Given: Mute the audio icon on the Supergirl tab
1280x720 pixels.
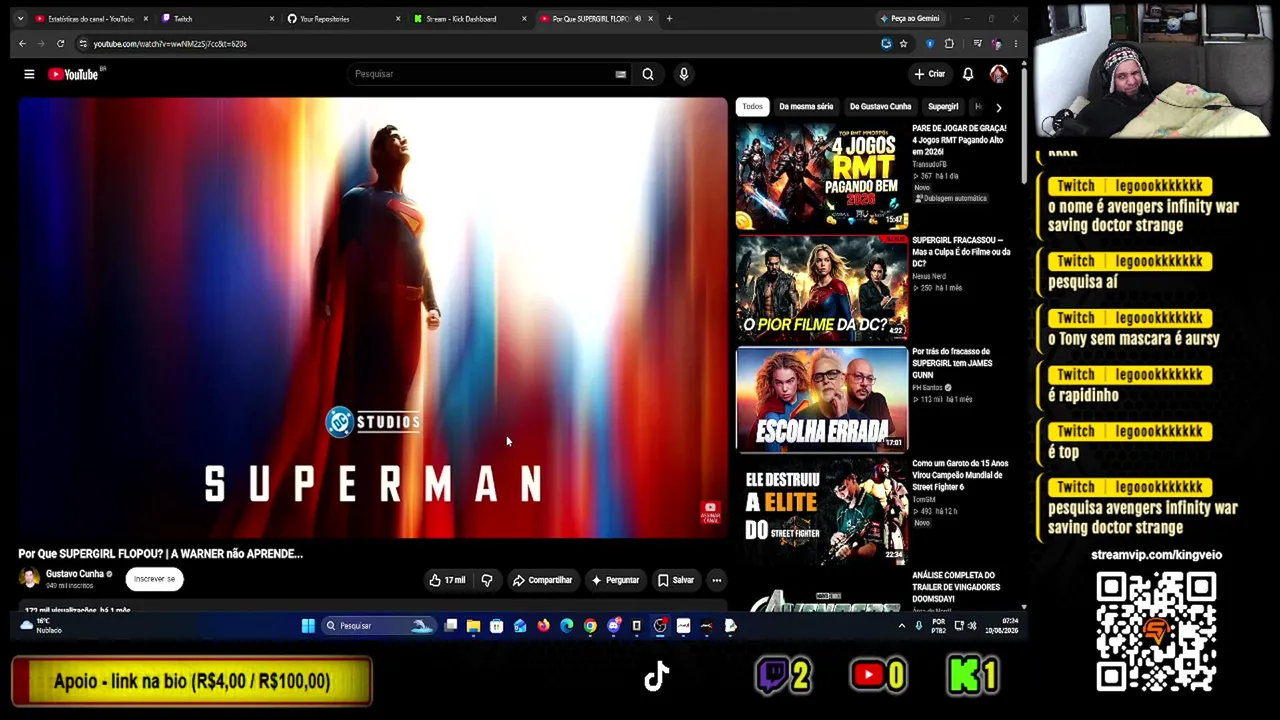Looking at the screenshot, I should [638, 19].
